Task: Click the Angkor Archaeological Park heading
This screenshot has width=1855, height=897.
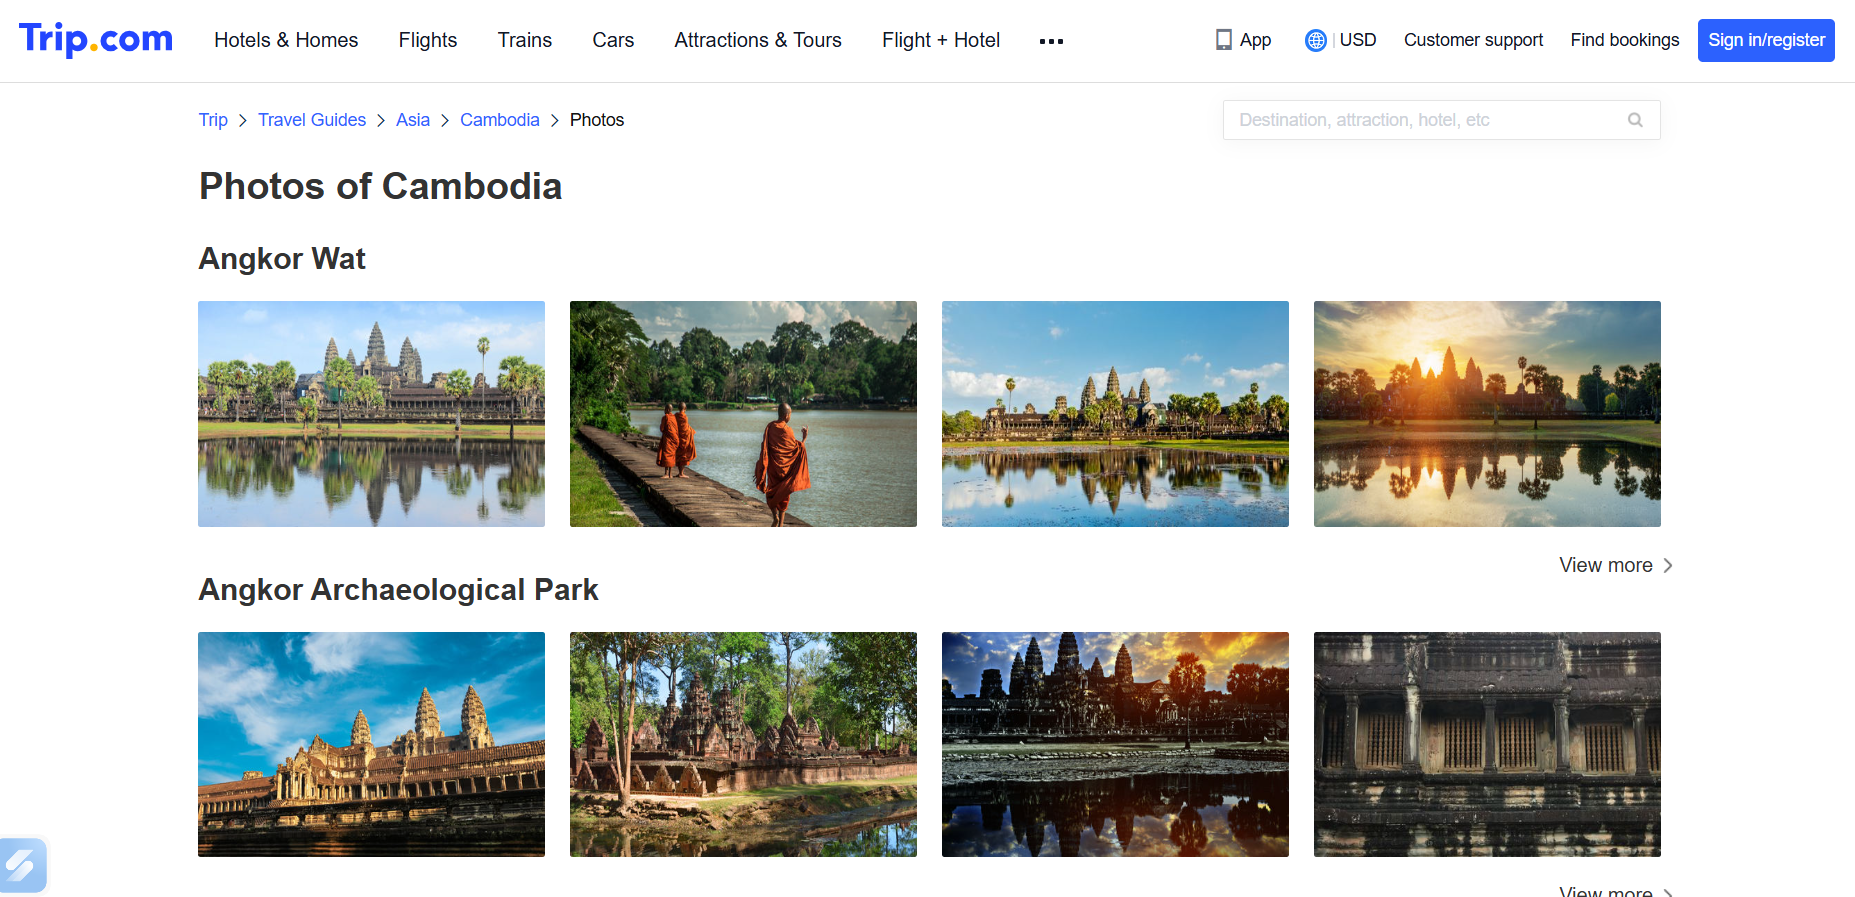Action: [x=398, y=590]
